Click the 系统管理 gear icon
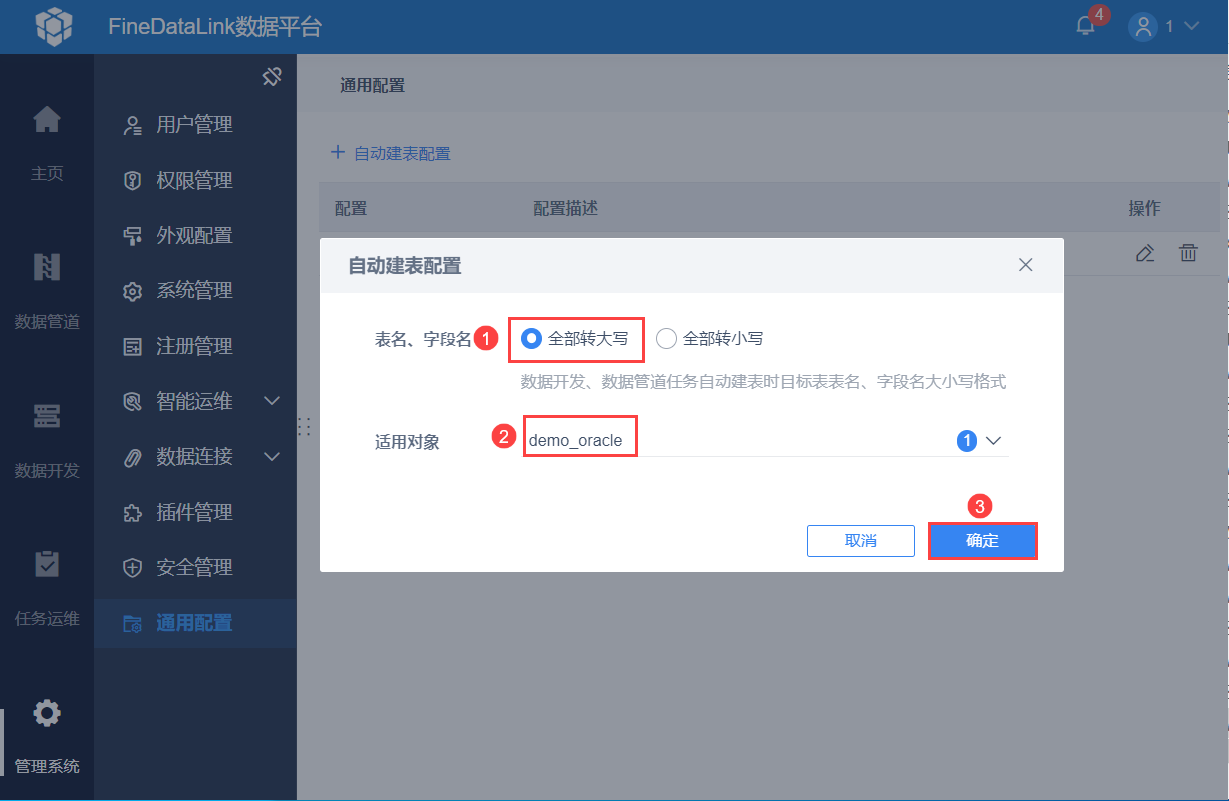The width and height of the screenshot is (1229, 801). click(132, 292)
